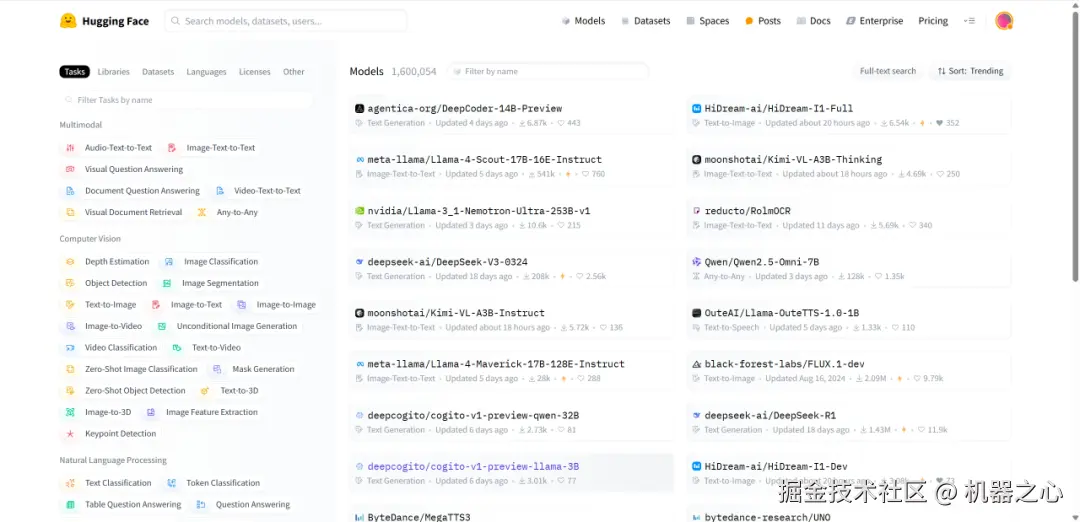This screenshot has height=522, width=1080.
Task: Select the Tasks filter tab
Action: point(74,72)
